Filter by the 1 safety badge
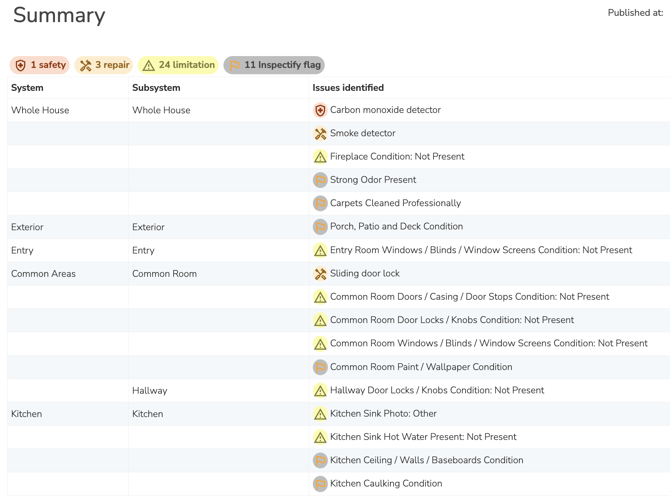 [40, 65]
